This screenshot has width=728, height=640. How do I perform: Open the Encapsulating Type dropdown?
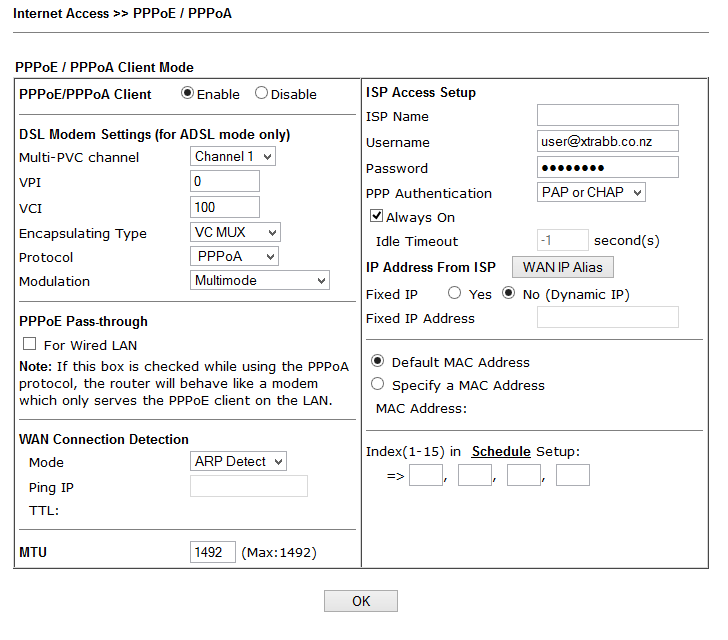(x=235, y=232)
